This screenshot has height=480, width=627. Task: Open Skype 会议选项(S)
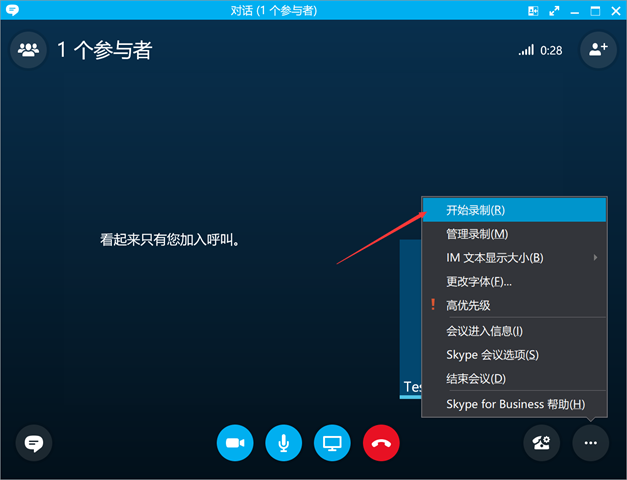[492, 355]
